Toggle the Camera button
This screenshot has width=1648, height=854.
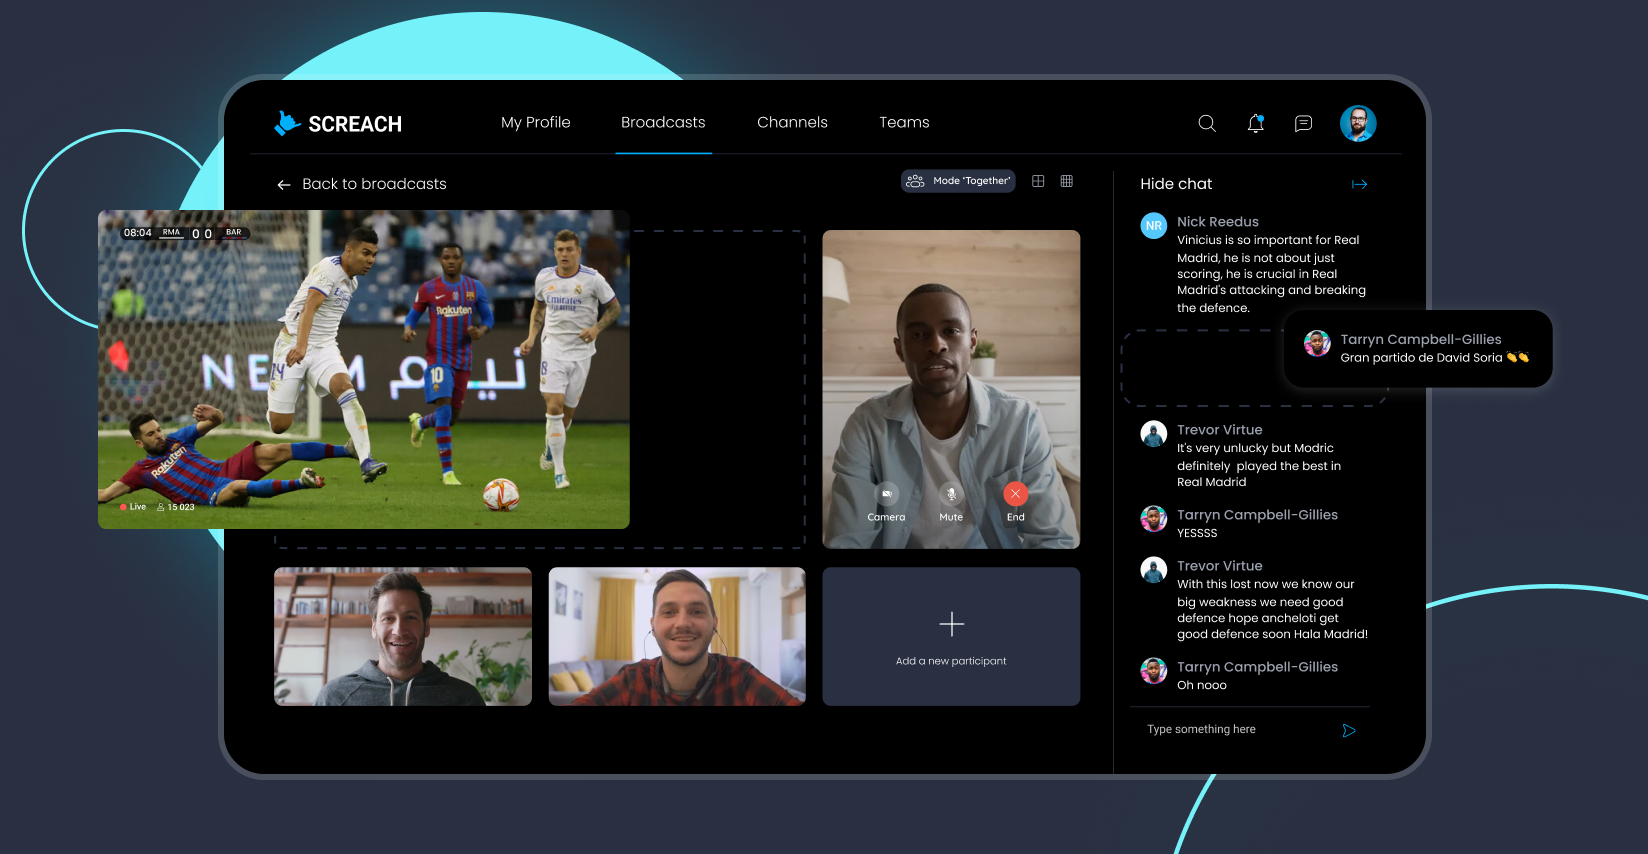click(x=886, y=494)
